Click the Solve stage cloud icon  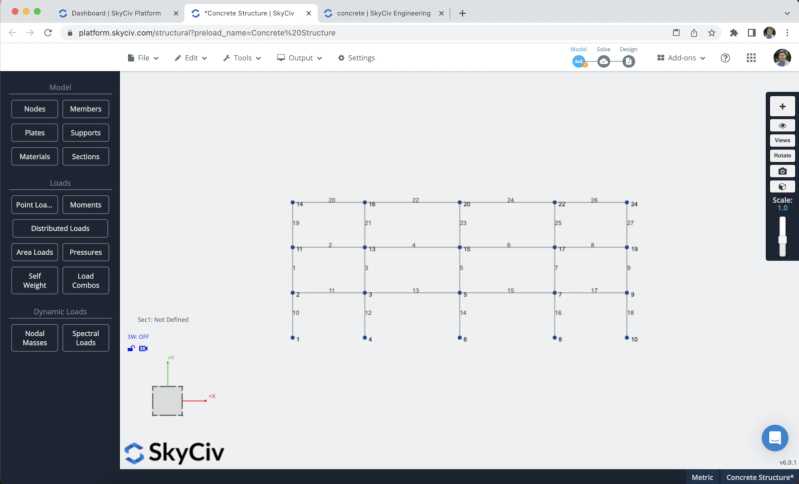tap(603, 62)
